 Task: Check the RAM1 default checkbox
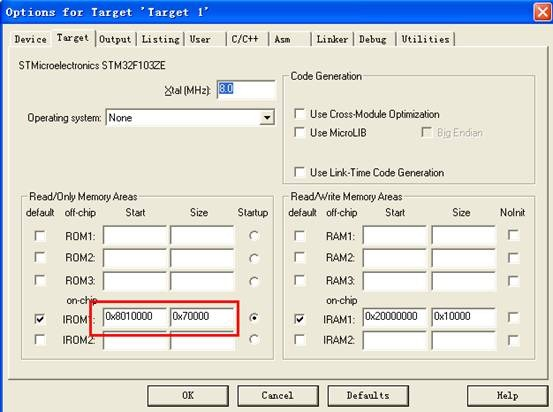click(299, 236)
